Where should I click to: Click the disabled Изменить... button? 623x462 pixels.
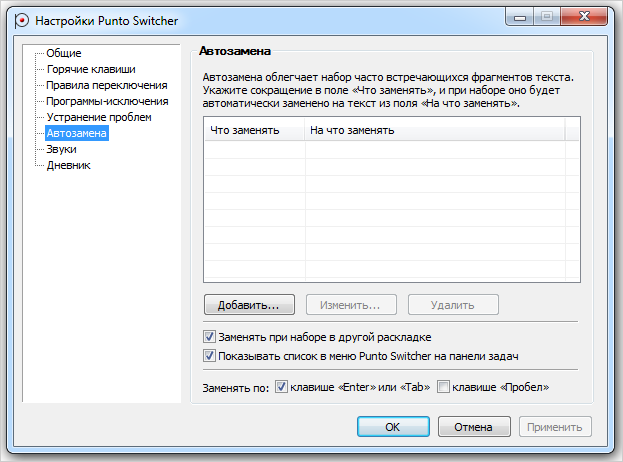coord(351,305)
